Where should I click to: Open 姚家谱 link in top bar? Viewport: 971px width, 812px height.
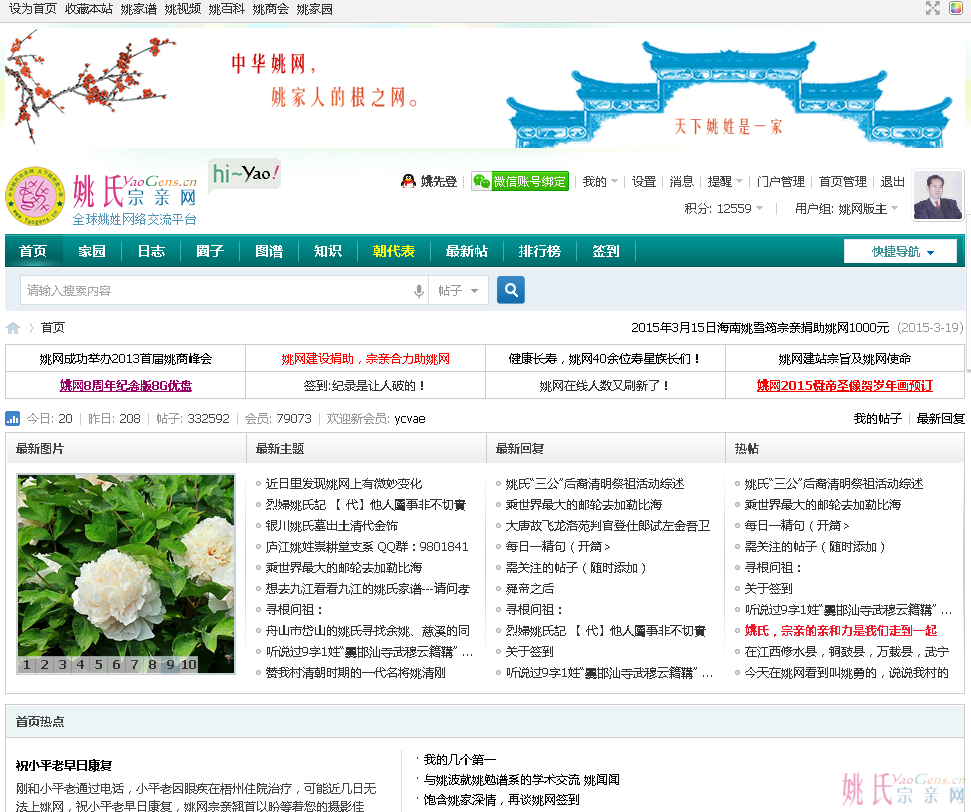139,9
